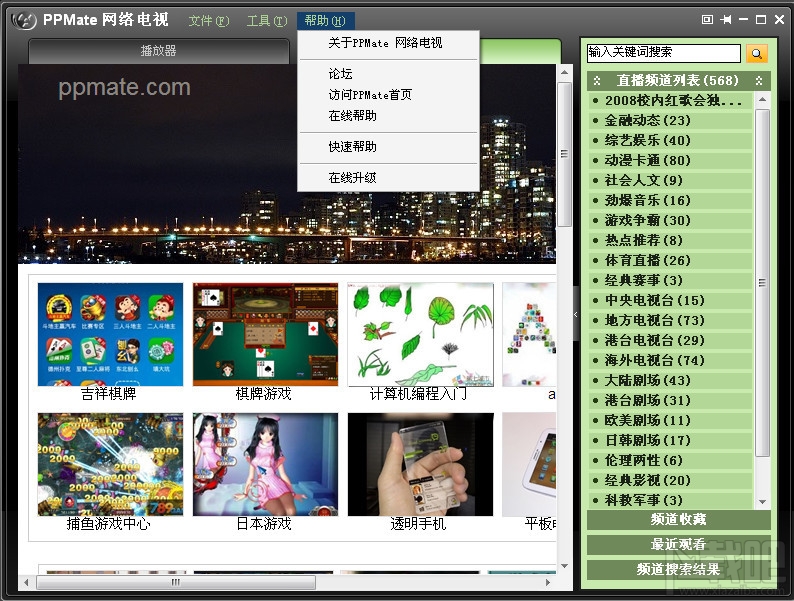Open 吉祥棋牌 thumbnail
794x601 pixels.
coord(110,335)
